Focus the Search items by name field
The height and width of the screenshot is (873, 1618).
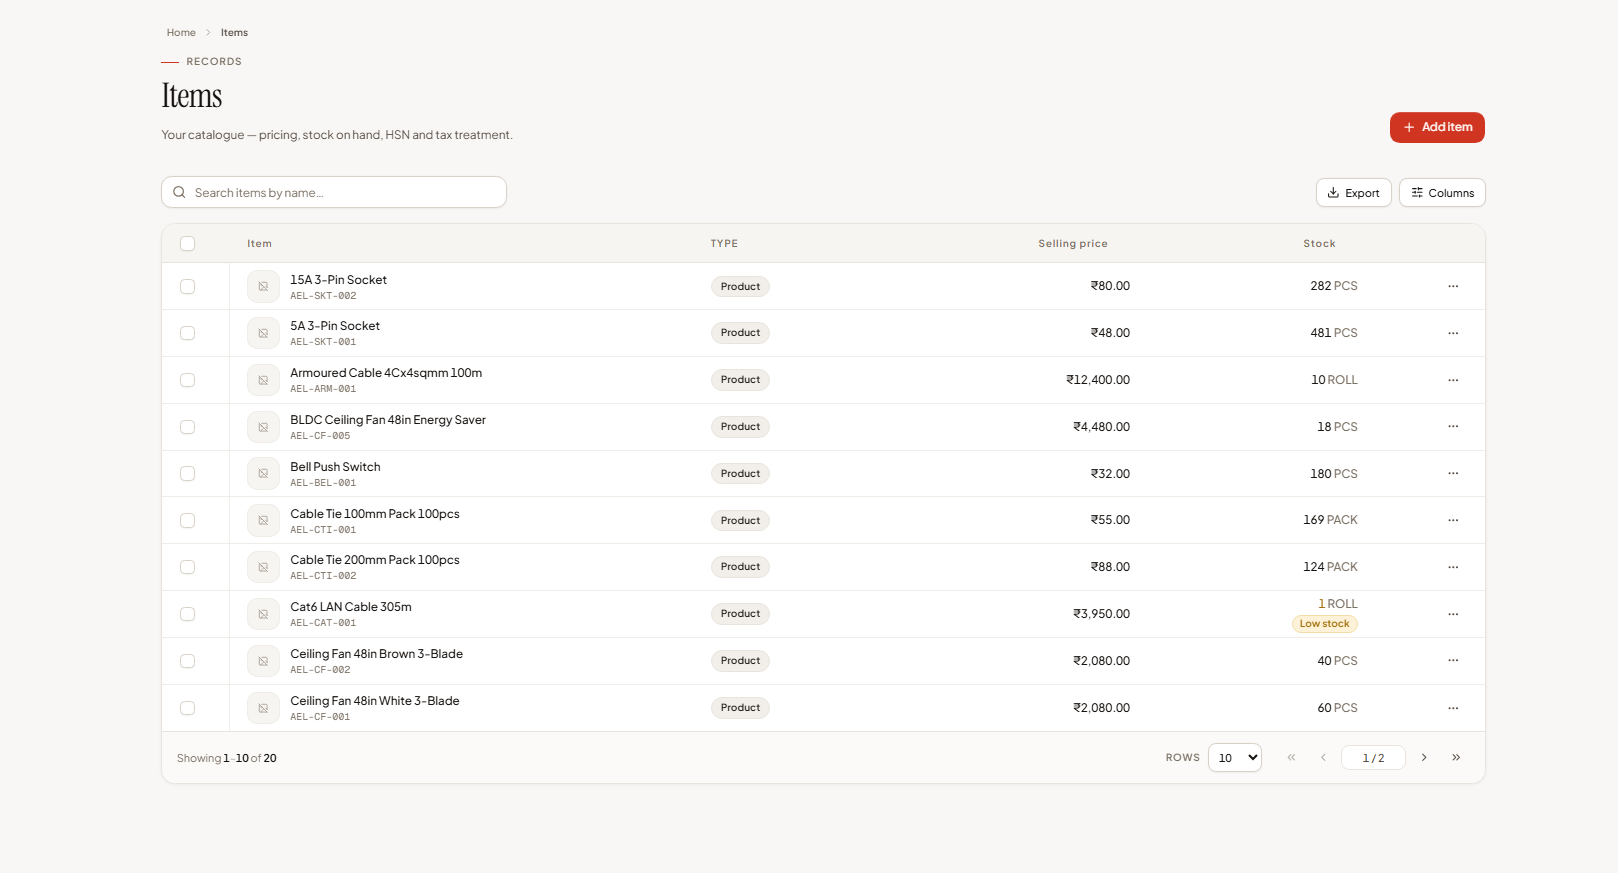point(334,192)
